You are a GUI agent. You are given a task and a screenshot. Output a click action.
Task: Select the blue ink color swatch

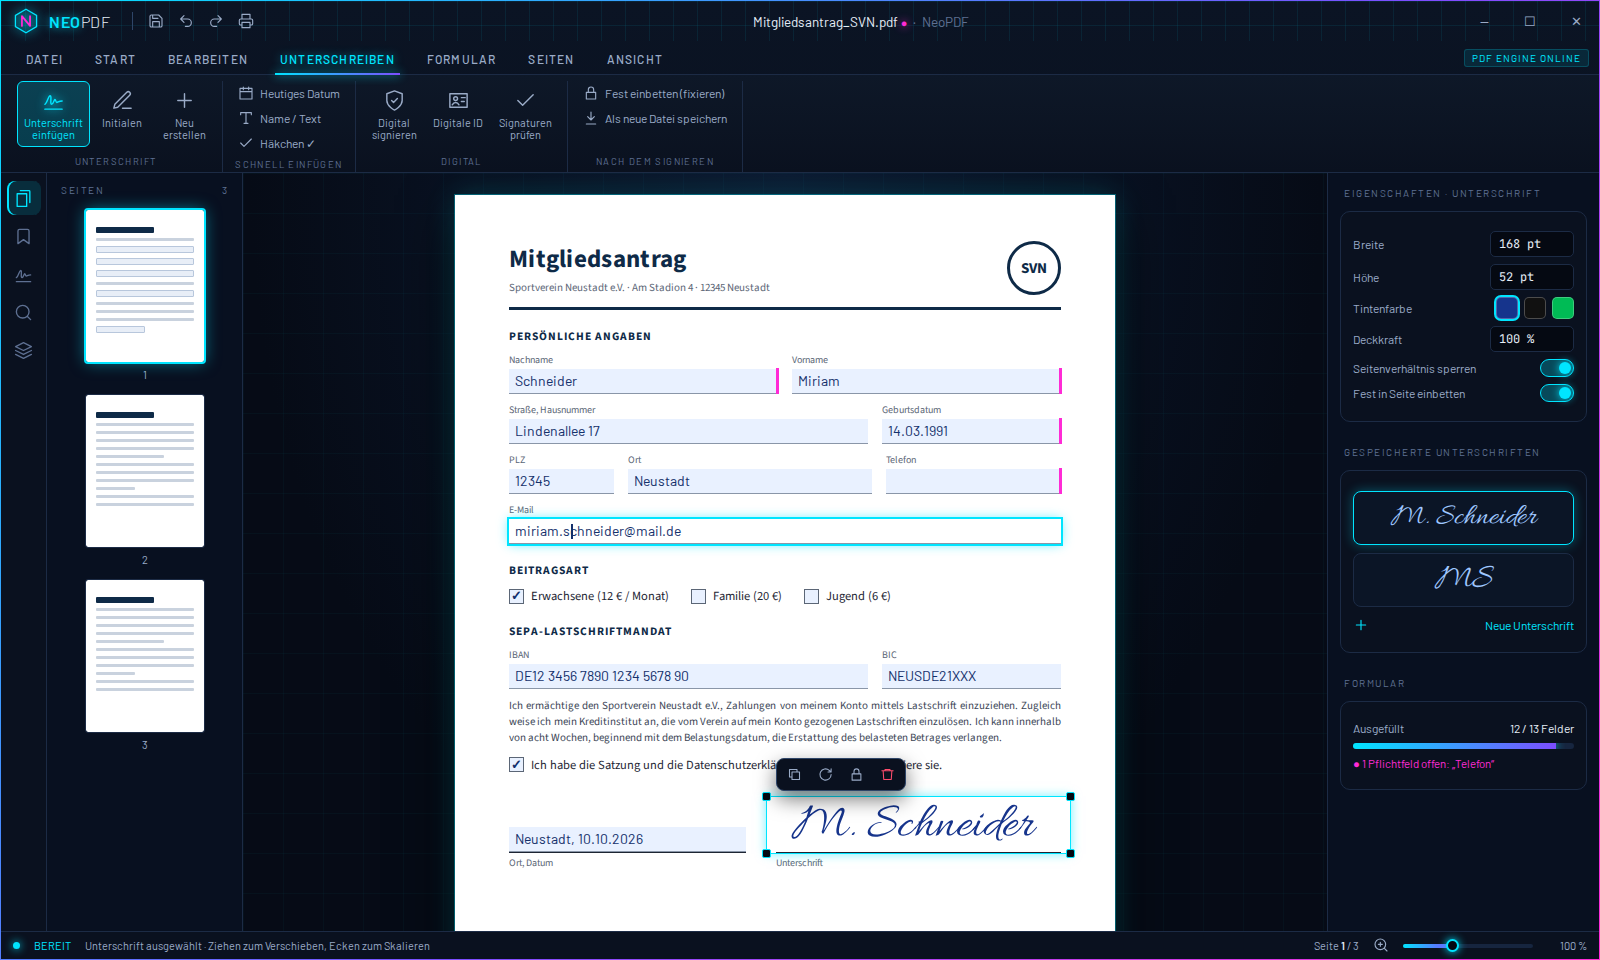1507,308
